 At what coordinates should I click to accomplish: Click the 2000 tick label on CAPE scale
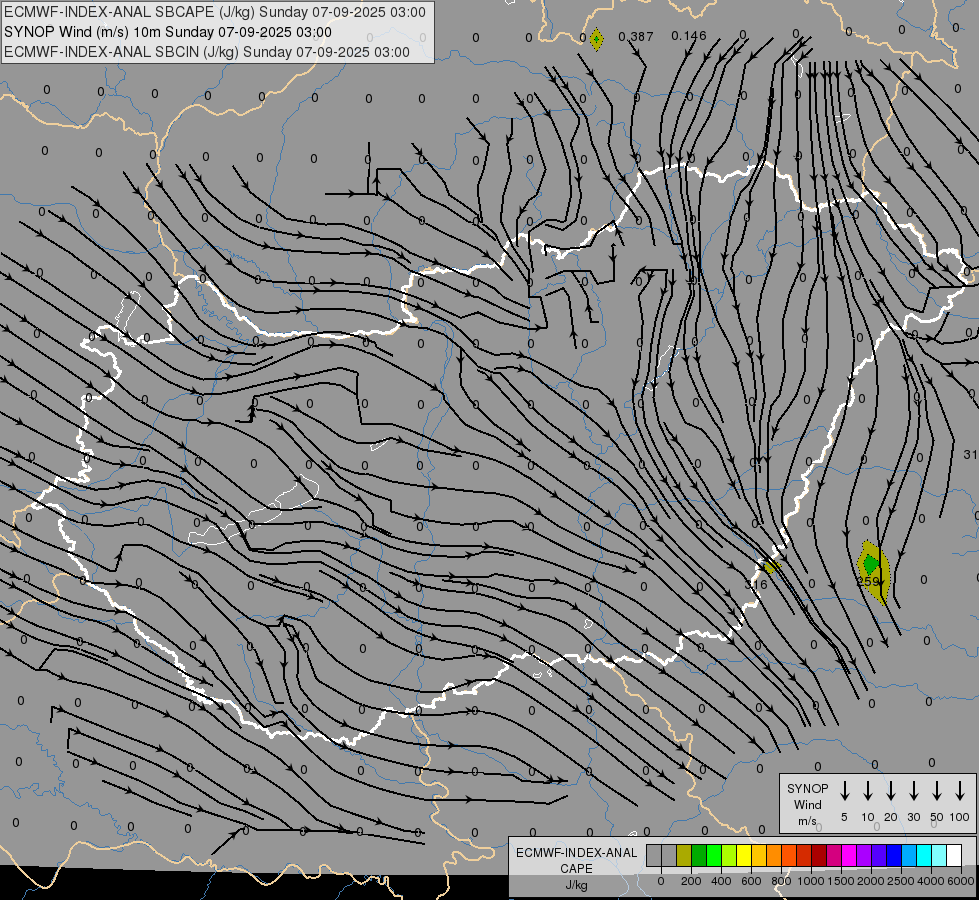[x=871, y=881]
